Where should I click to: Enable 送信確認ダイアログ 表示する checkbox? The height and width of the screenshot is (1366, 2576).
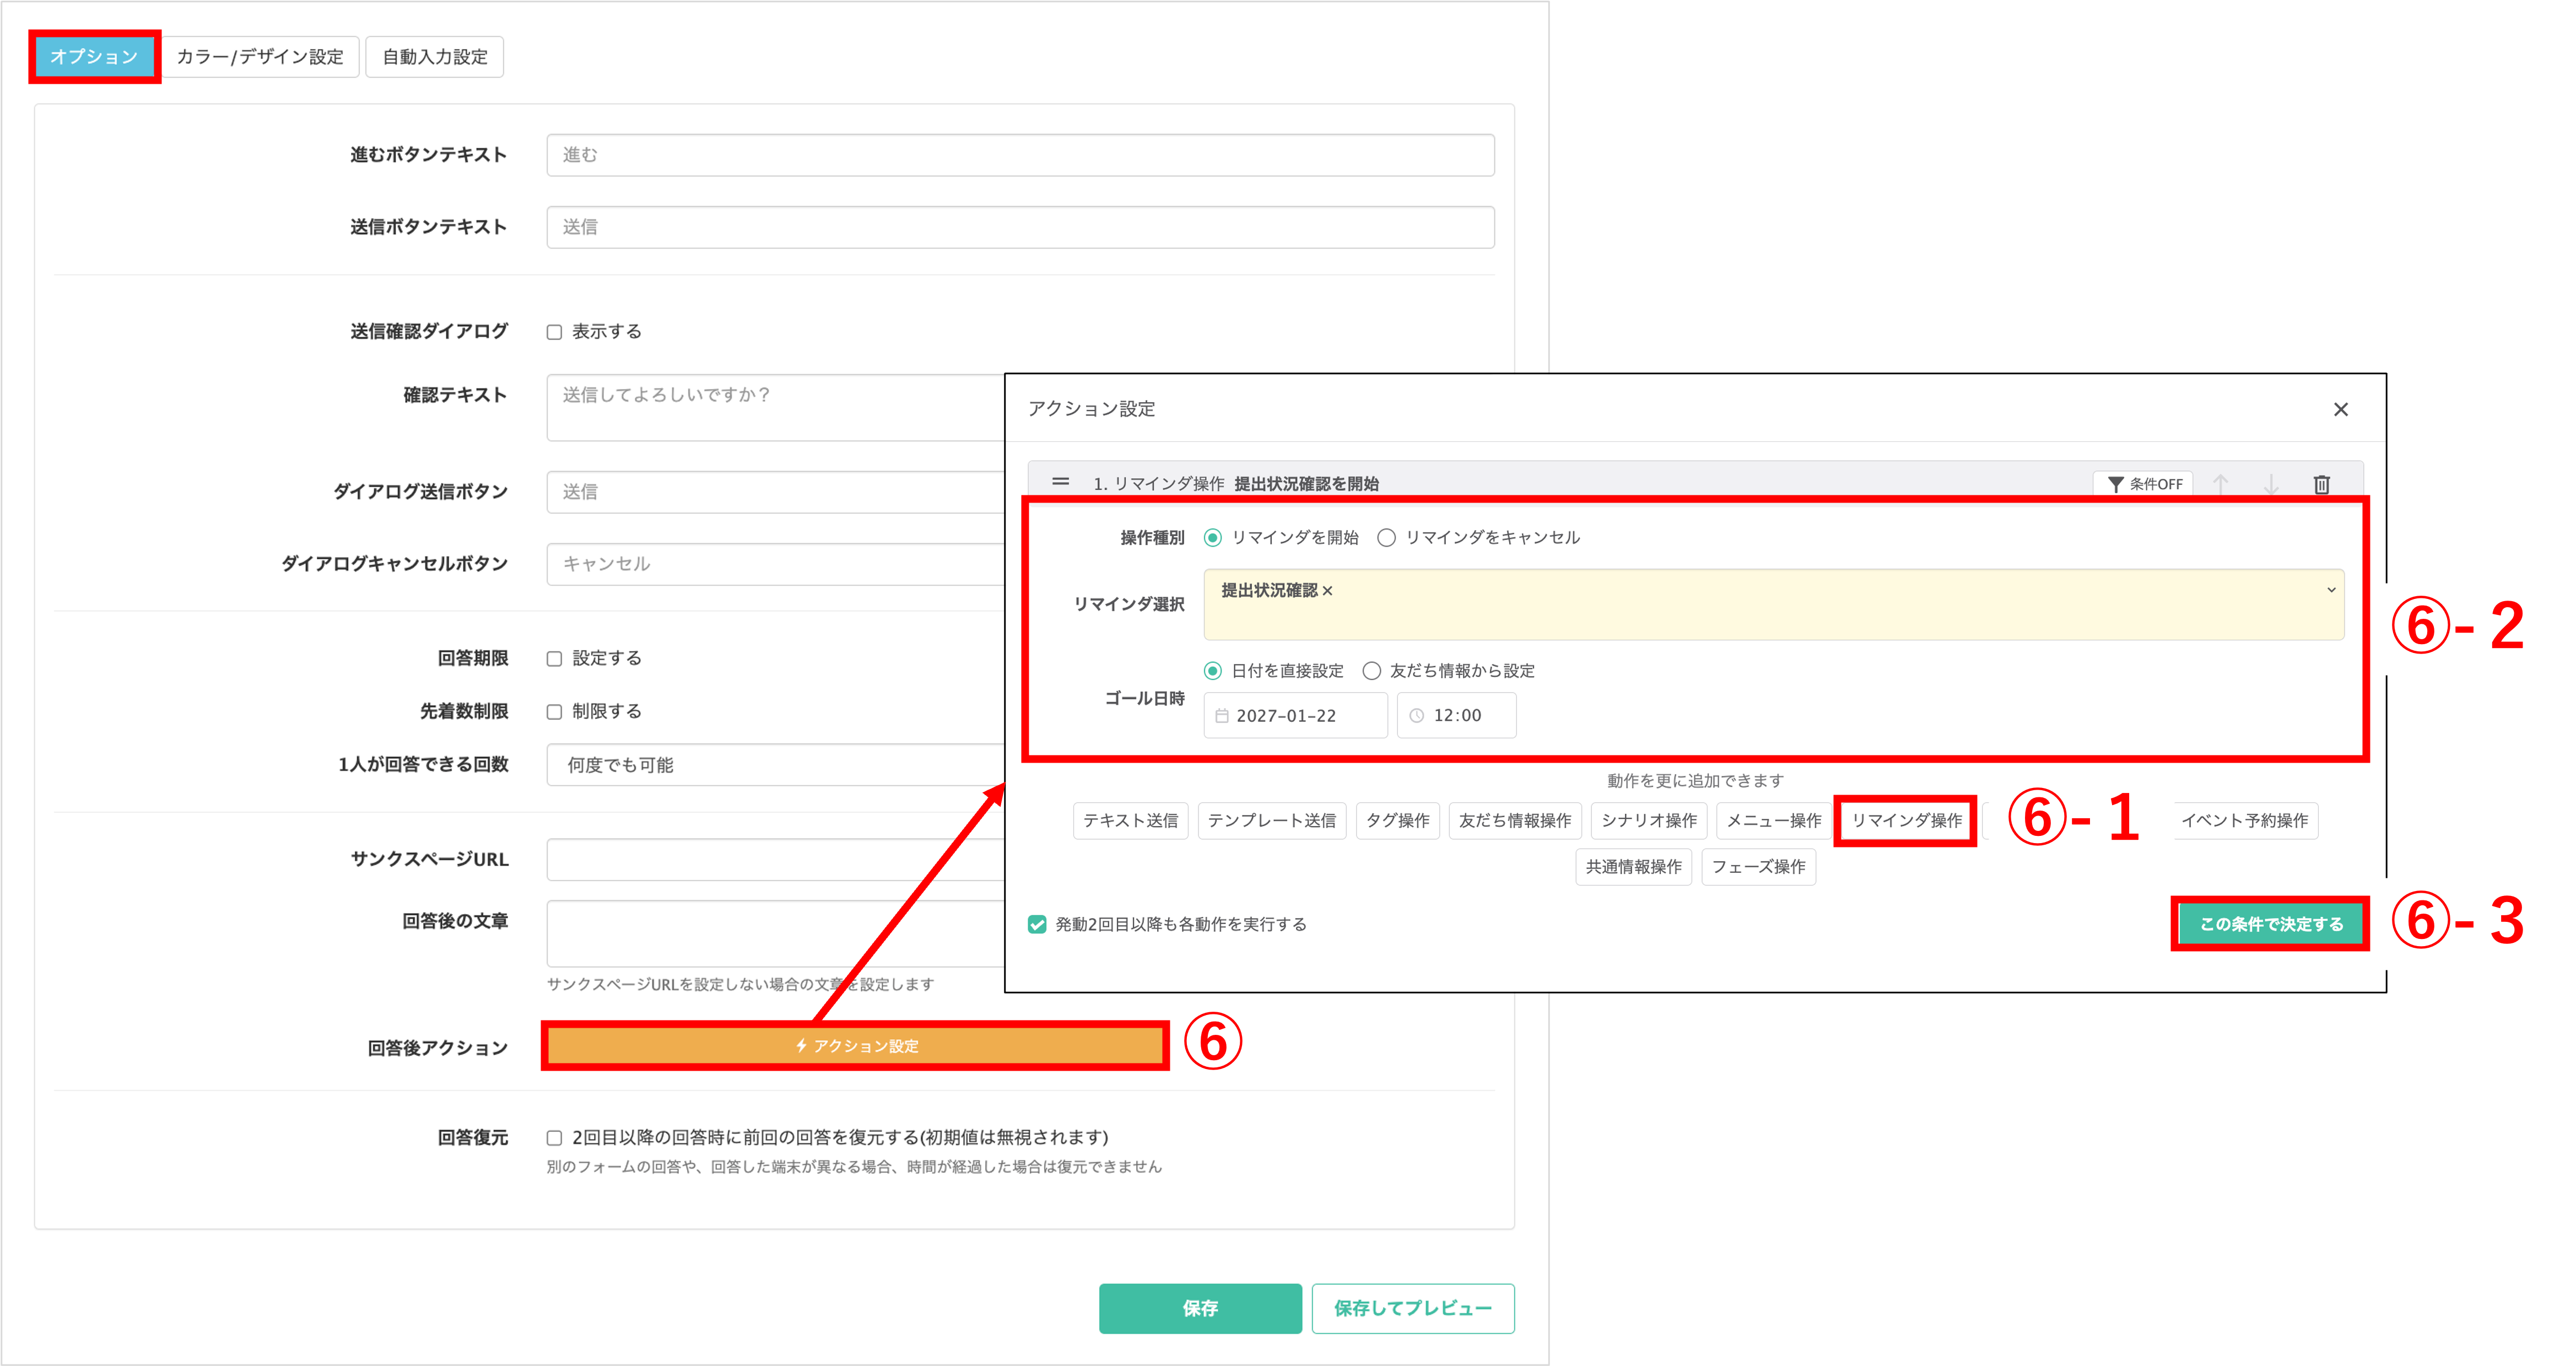[554, 332]
